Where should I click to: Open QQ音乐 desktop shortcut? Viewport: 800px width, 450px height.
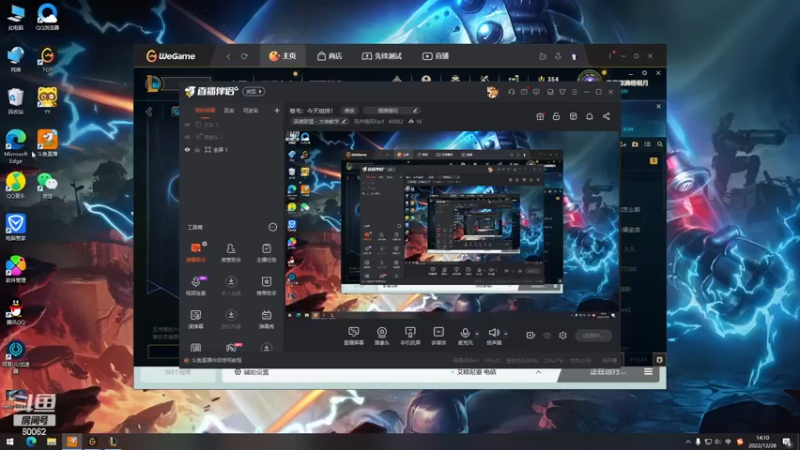[x=16, y=185]
